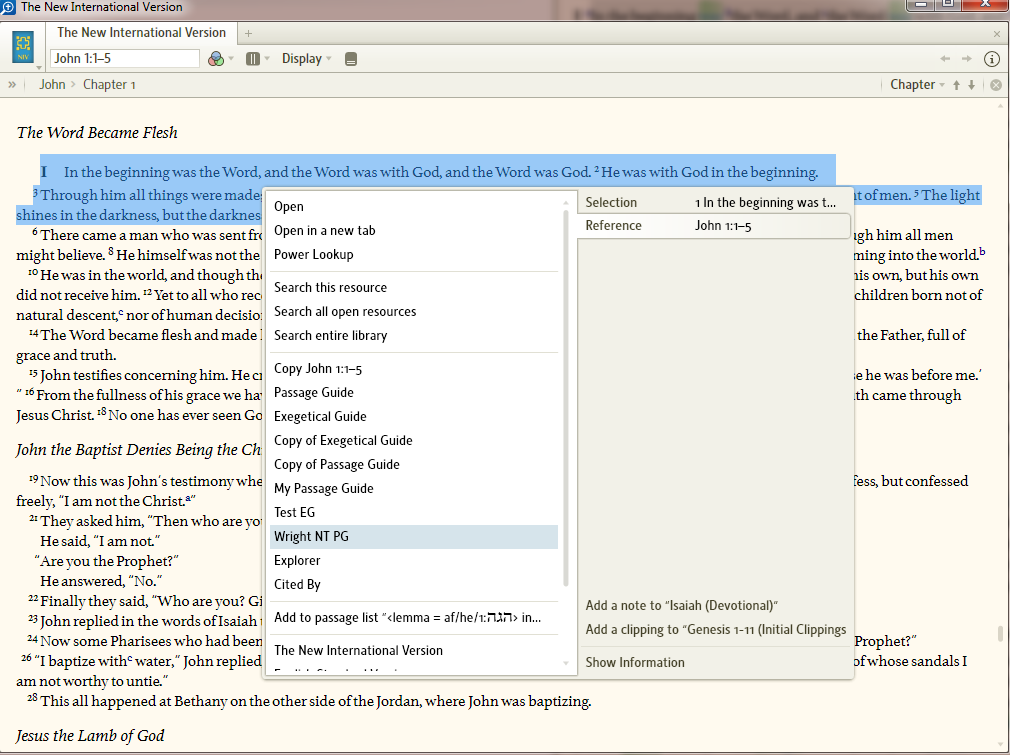1010x755 pixels.
Task: Open the columns layout dropdown arrow
Action: (x=267, y=59)
